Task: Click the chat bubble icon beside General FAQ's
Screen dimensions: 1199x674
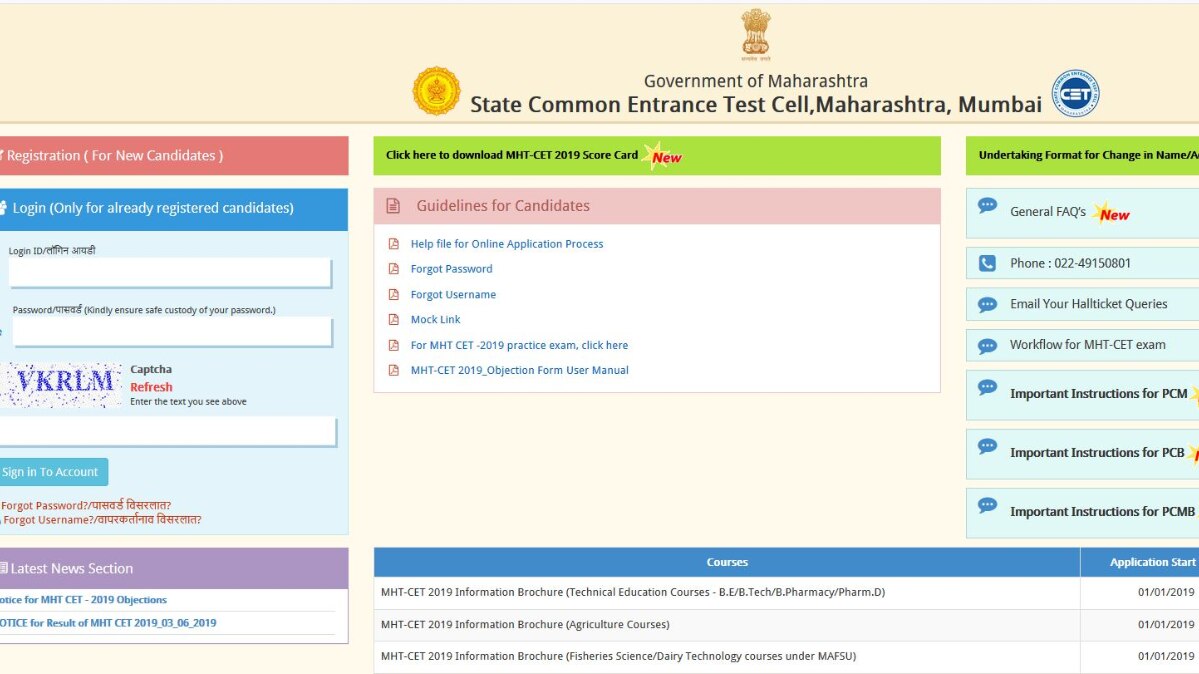Action: point(987,206)
